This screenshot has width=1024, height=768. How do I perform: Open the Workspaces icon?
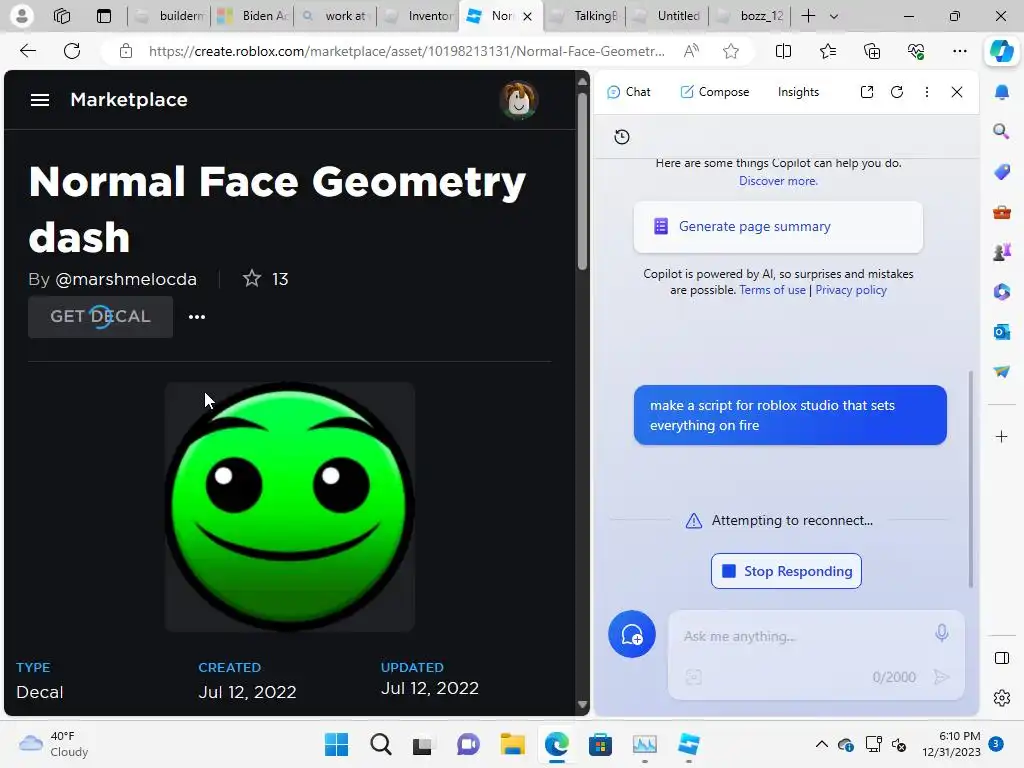point(62,16)
